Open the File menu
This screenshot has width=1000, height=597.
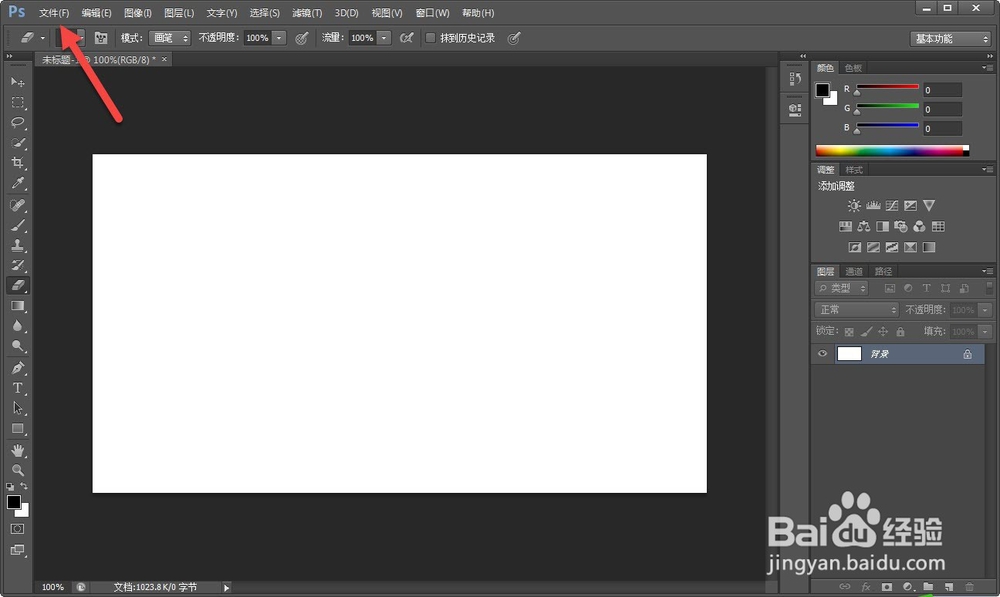point(54,13)
